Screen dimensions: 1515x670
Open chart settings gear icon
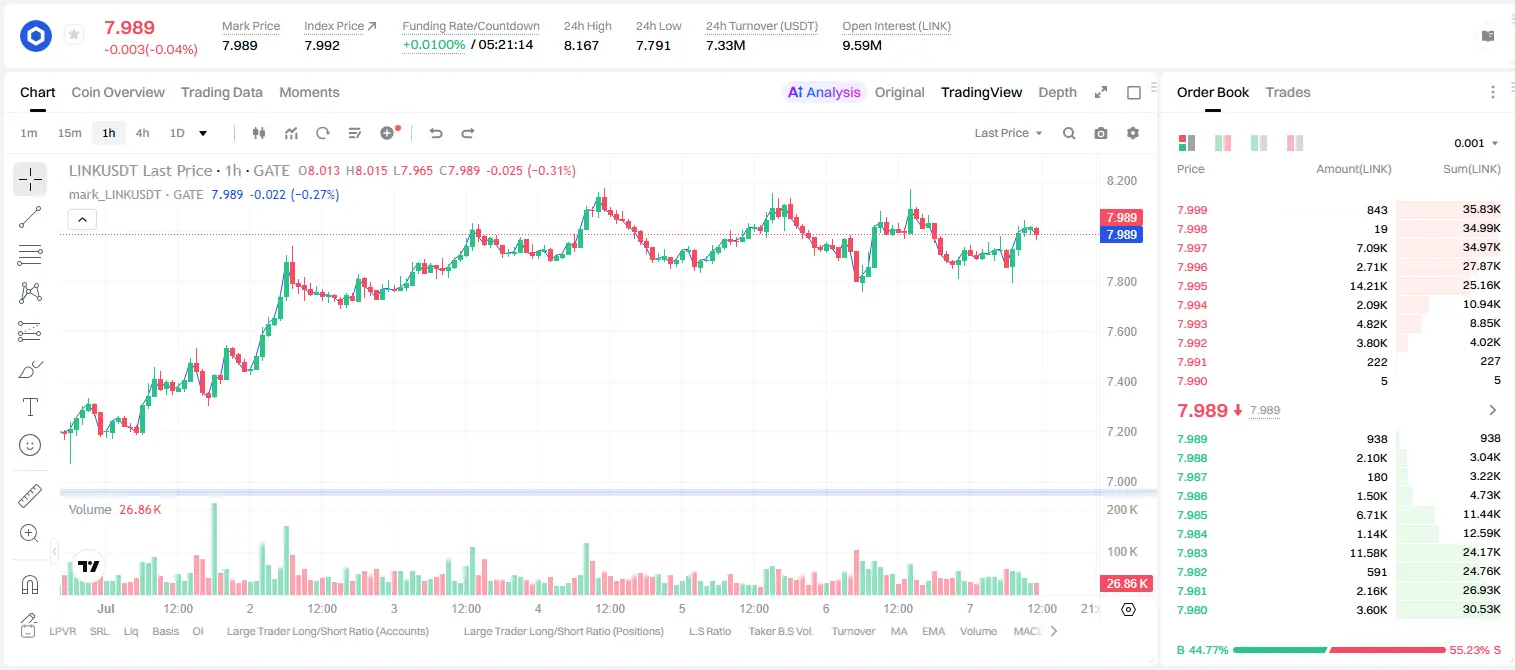click(x=1133, y=133)
